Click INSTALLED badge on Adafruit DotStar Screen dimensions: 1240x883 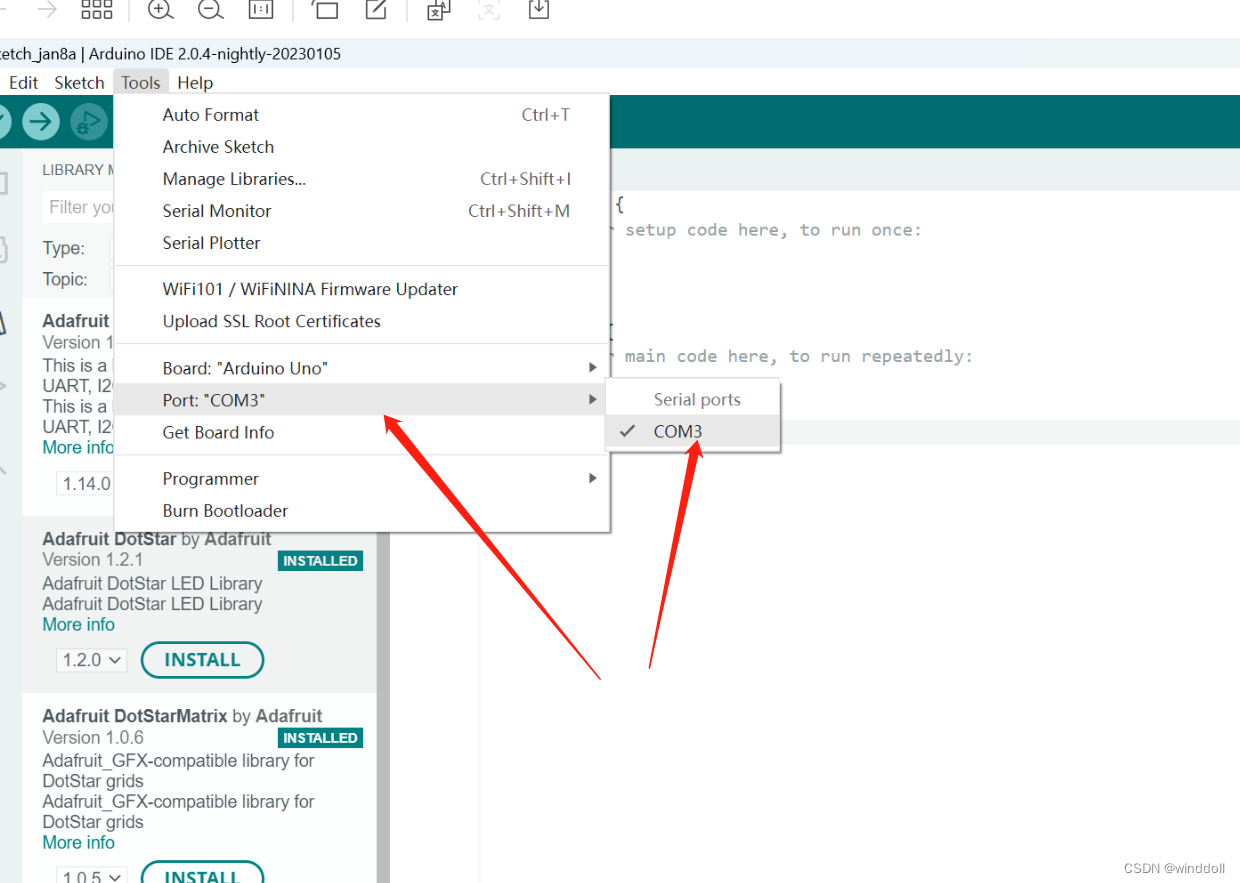(x=320, y=561)
